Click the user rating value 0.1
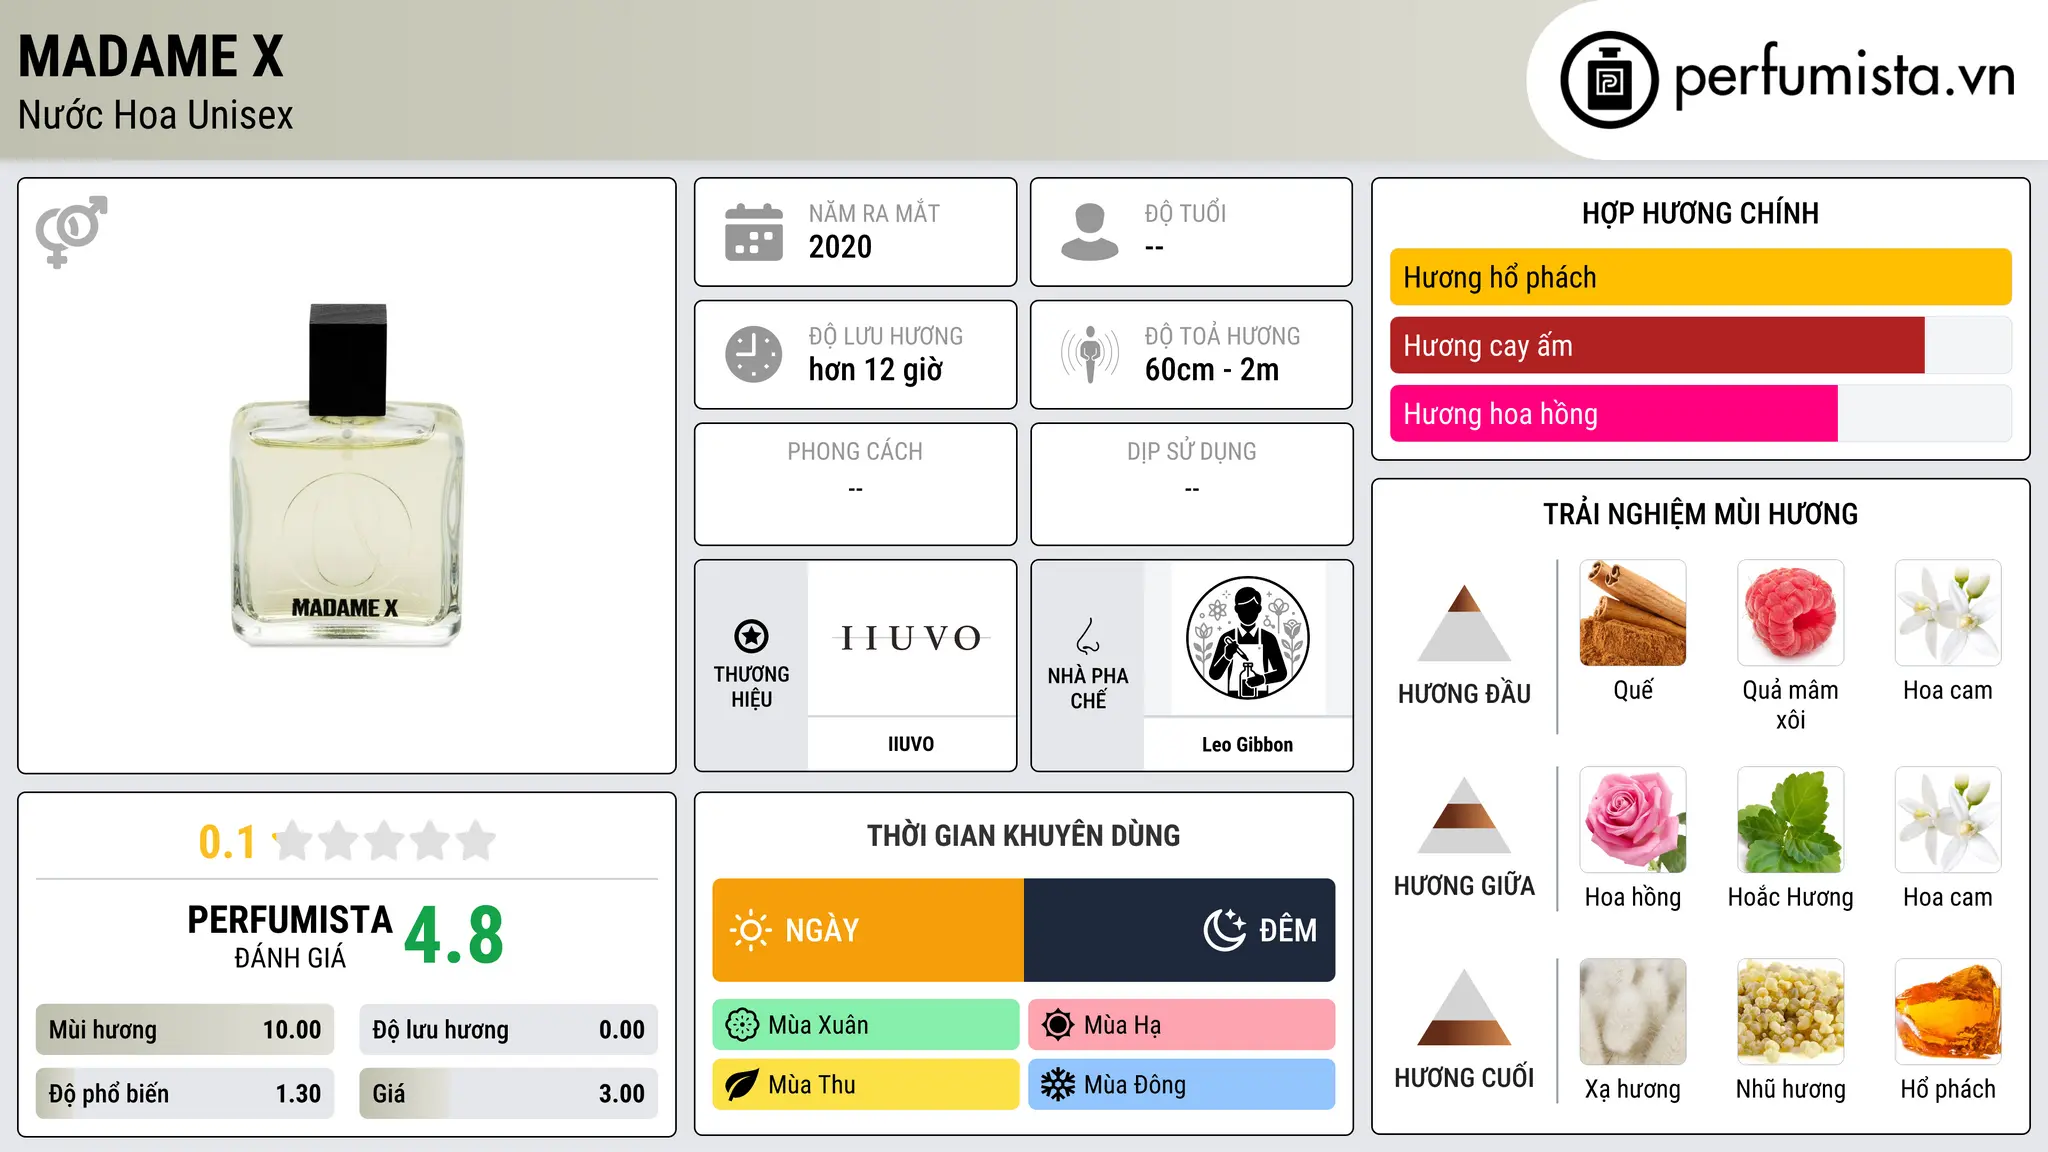The image size is (2048, 1152). [x=227, y=842]
